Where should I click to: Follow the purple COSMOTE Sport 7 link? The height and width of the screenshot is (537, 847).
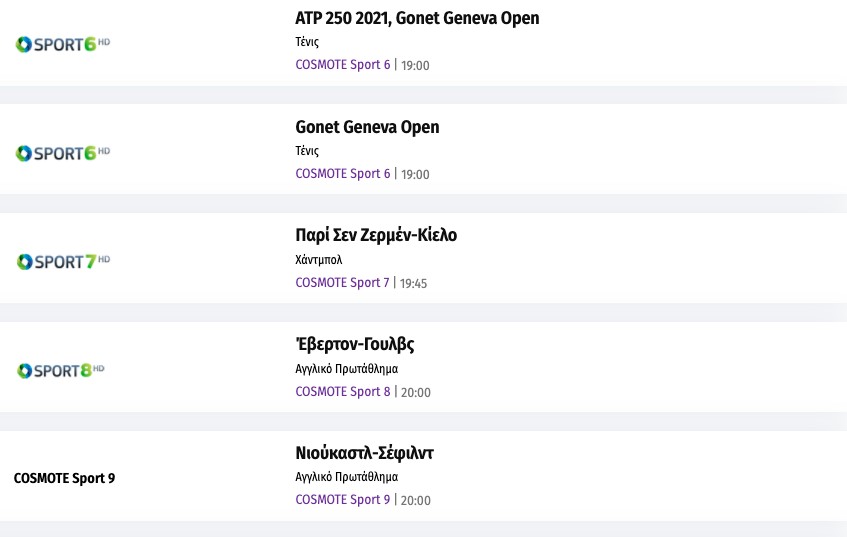point(342,283)
